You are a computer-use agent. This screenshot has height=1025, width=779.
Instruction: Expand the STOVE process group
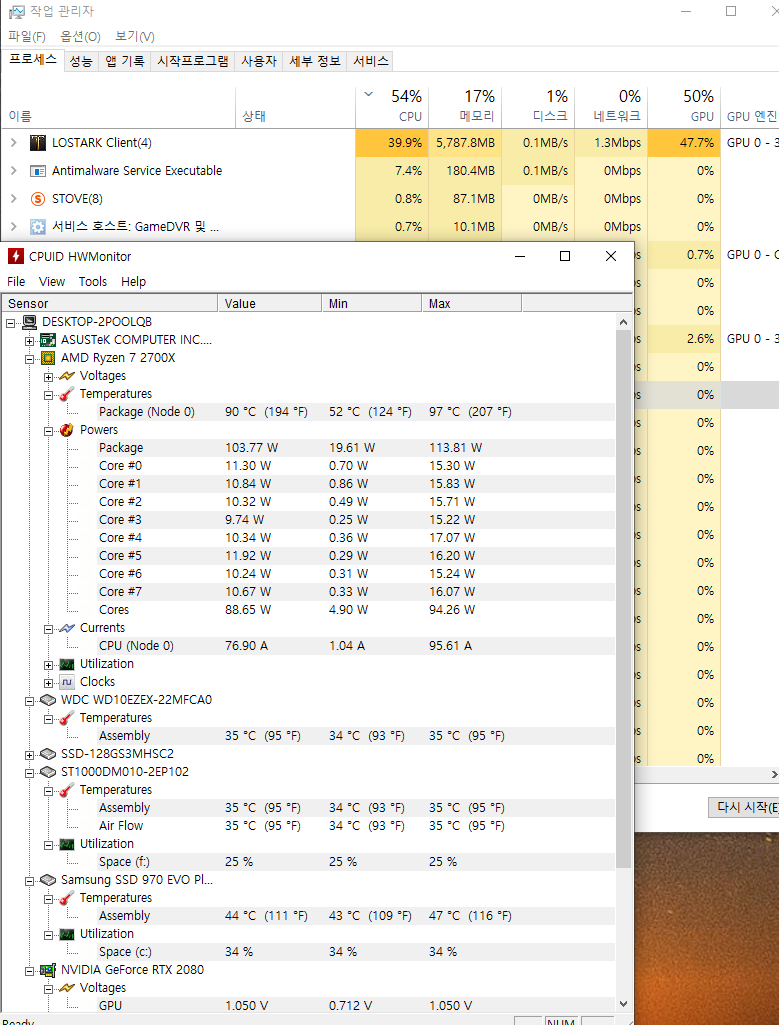tap(14, 199)
